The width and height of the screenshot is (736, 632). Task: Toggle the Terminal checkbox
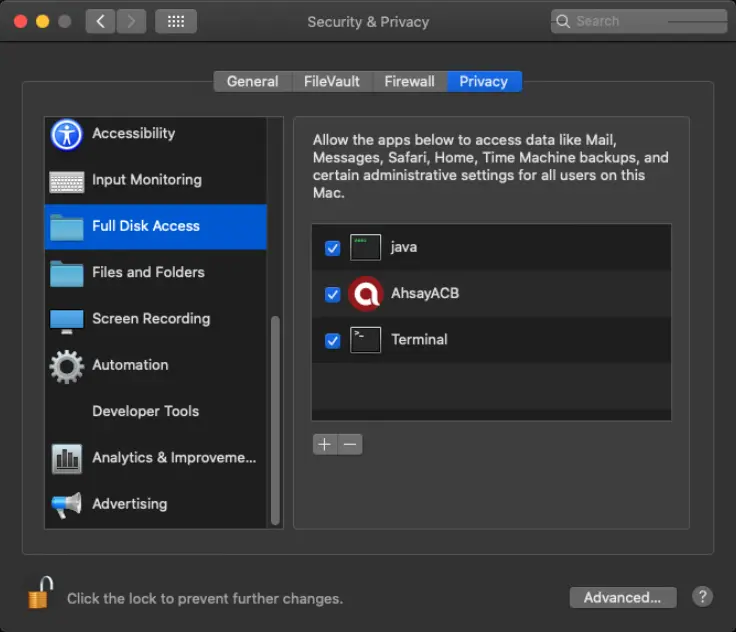coord(333,341)
